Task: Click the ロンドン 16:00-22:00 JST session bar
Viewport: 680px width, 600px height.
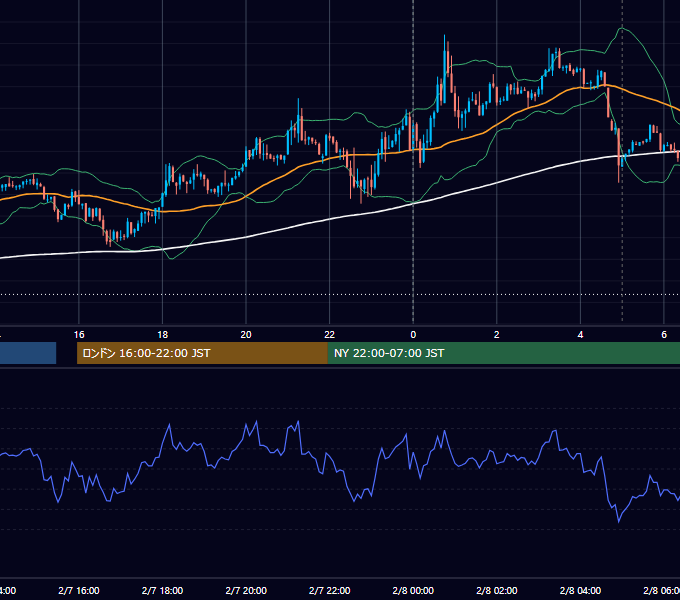Action: [x=202, y=353]
